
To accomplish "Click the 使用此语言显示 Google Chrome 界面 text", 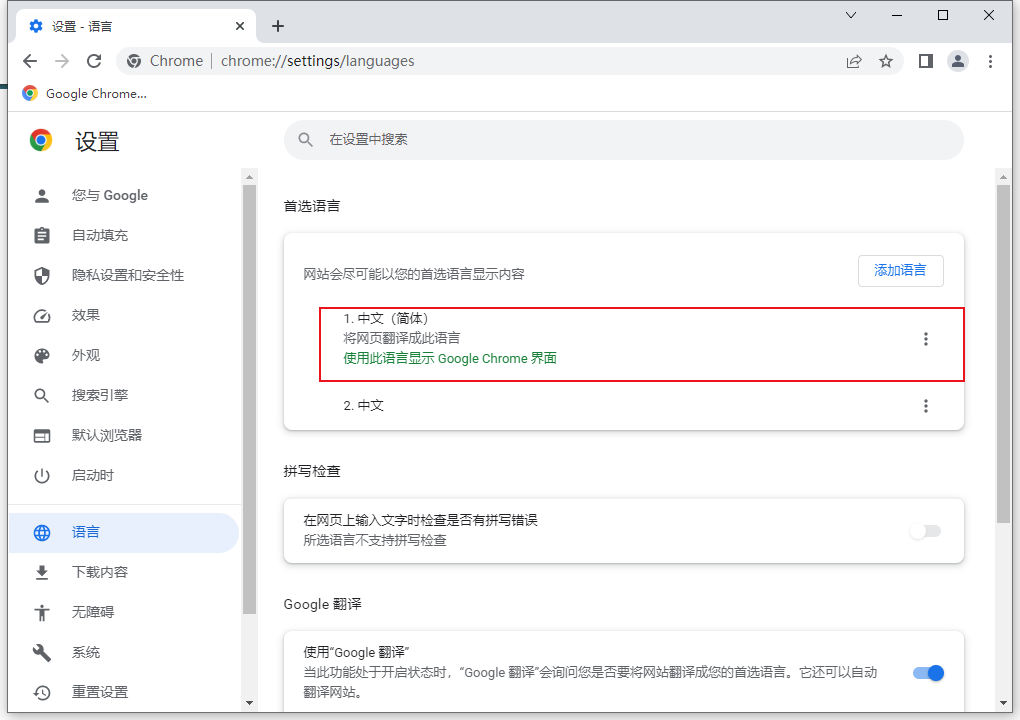I will pyautogui.click(x=450, y=358).
